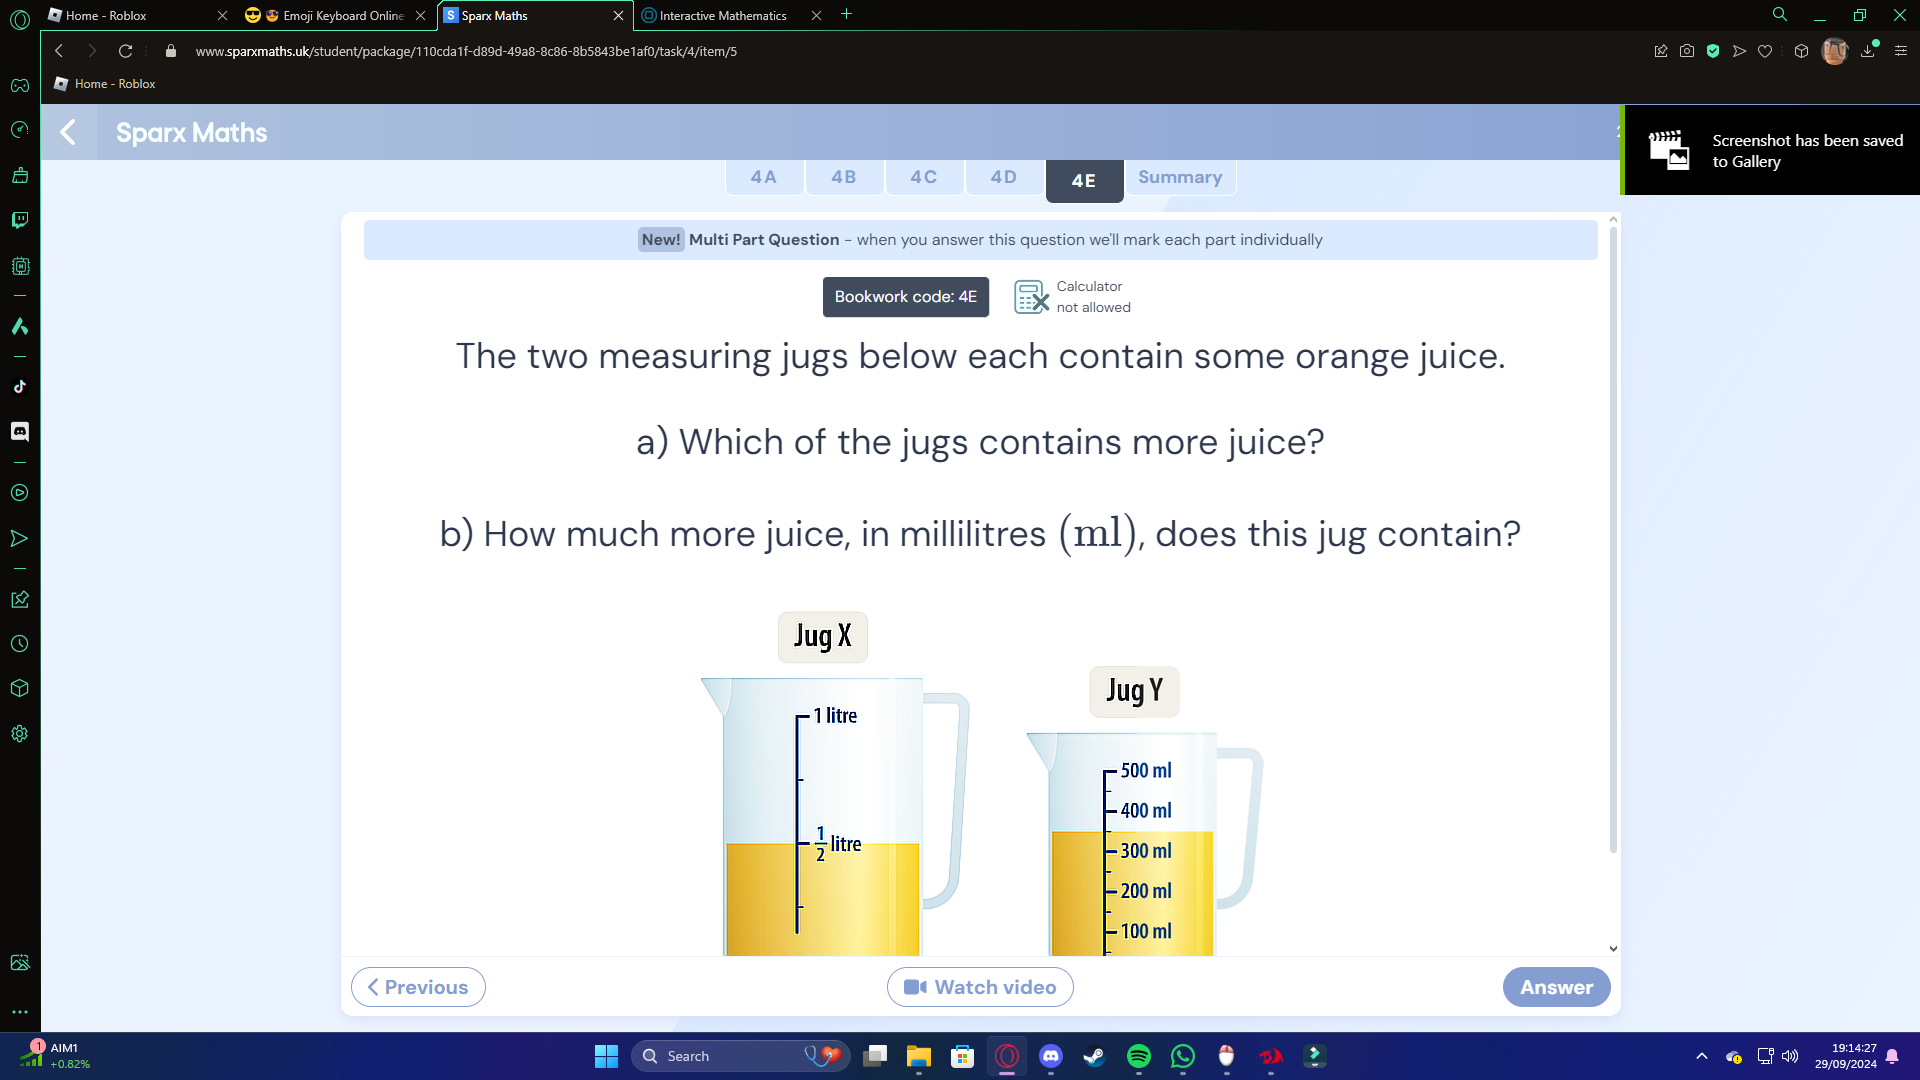
Task: Click the Jug Y label
Action: coord(1134,691)
